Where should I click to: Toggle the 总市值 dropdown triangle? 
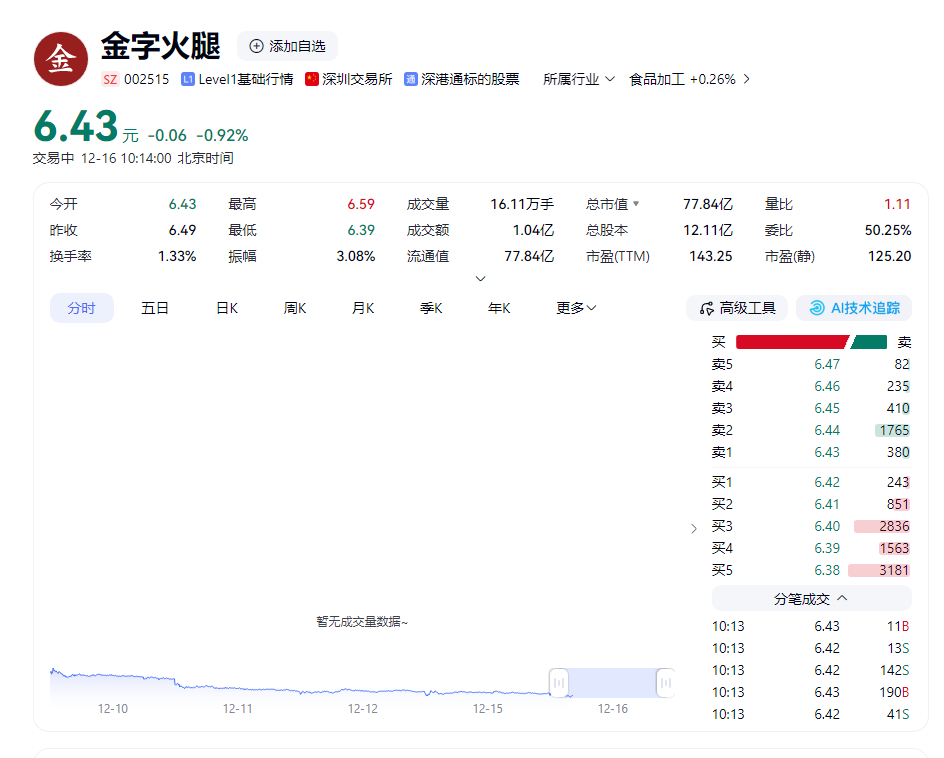pos(636,204)
